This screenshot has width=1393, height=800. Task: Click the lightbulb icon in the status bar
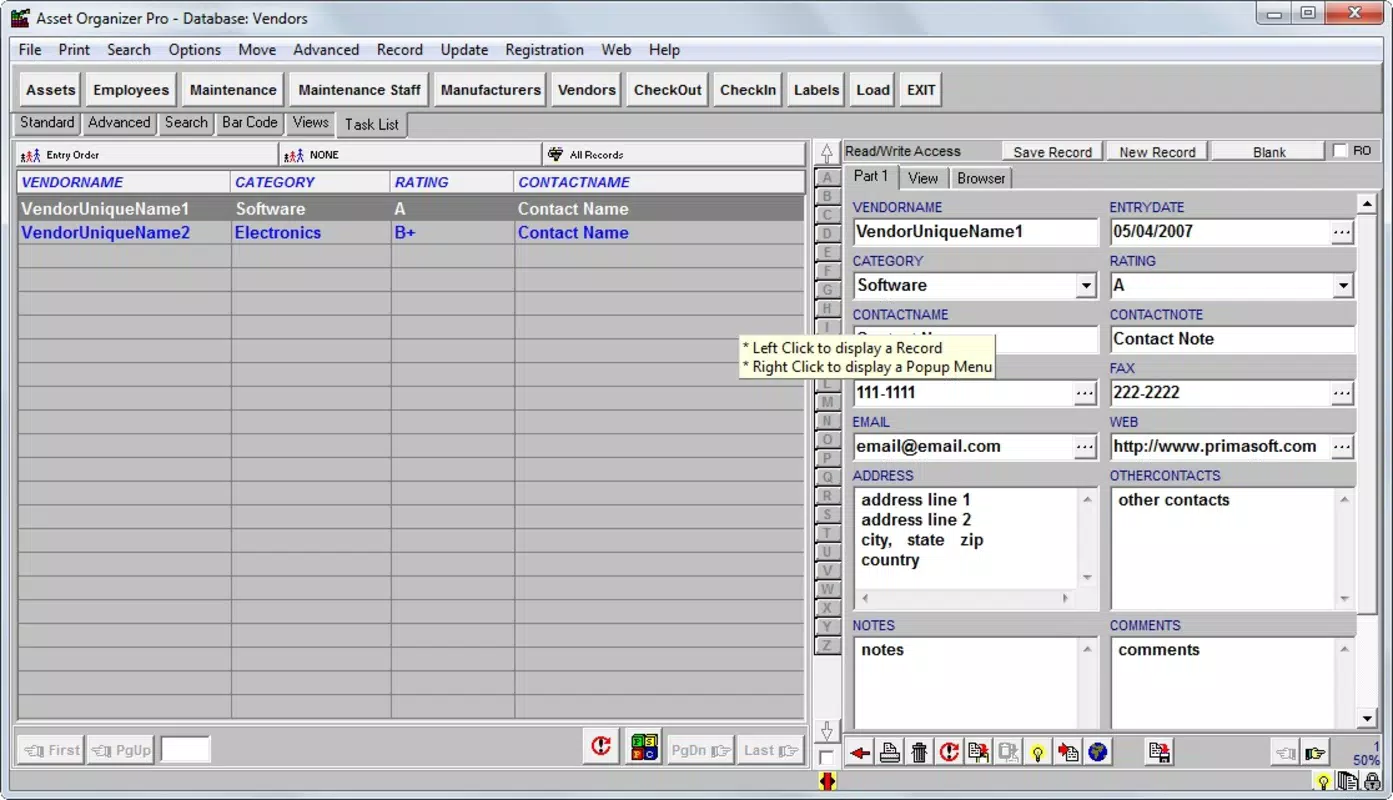pyautogui.click(x=1322, y=782)
